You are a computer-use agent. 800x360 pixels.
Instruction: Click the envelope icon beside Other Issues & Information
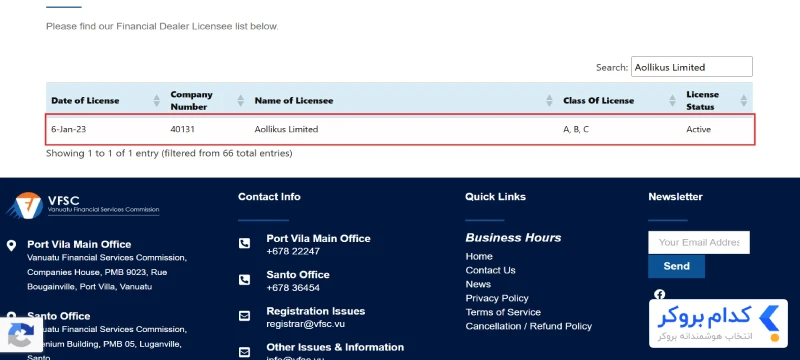[244, 352]
